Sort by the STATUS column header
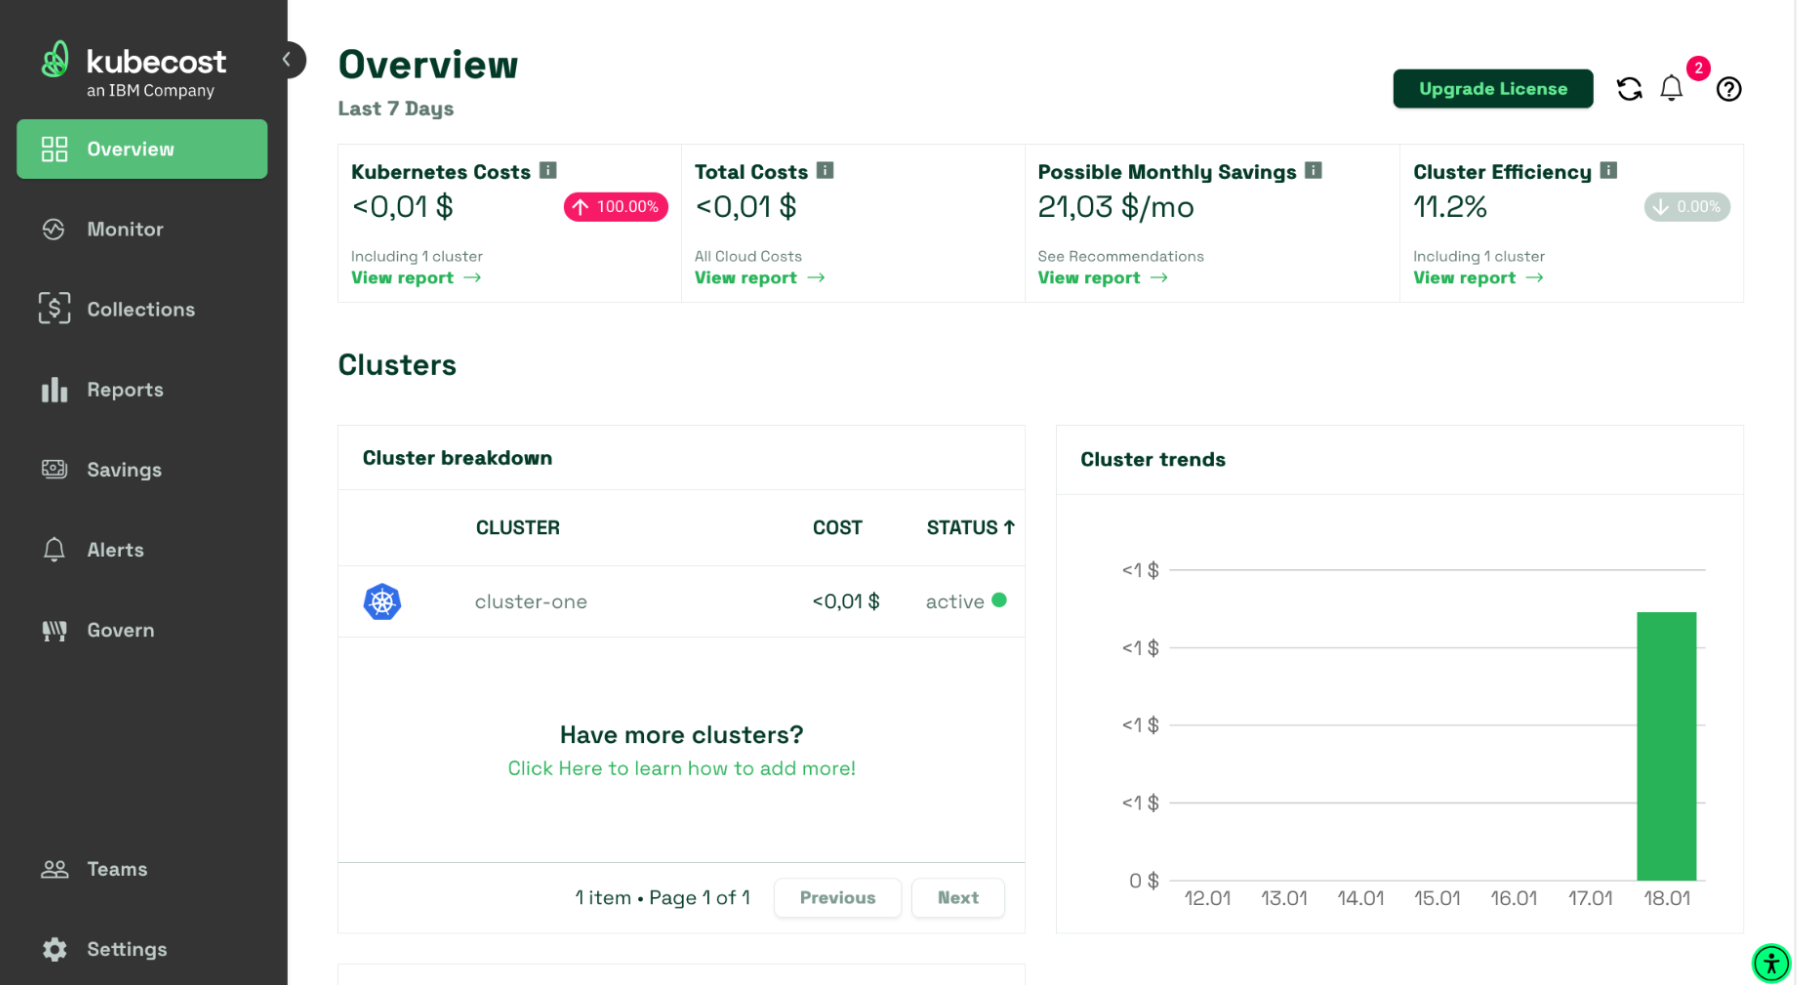1797x985 pixels. click(x=970, y=527)
